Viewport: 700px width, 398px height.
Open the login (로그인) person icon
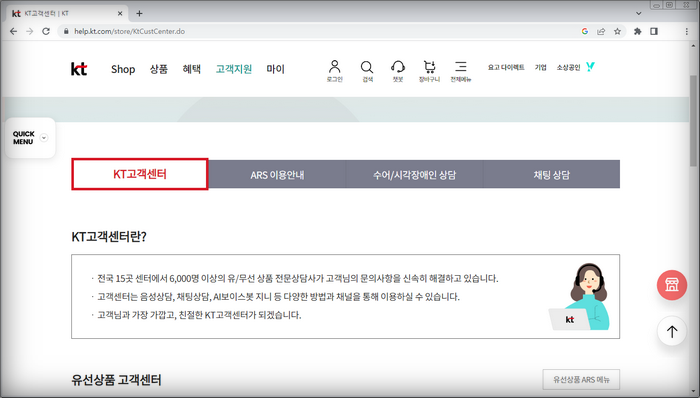334,71
